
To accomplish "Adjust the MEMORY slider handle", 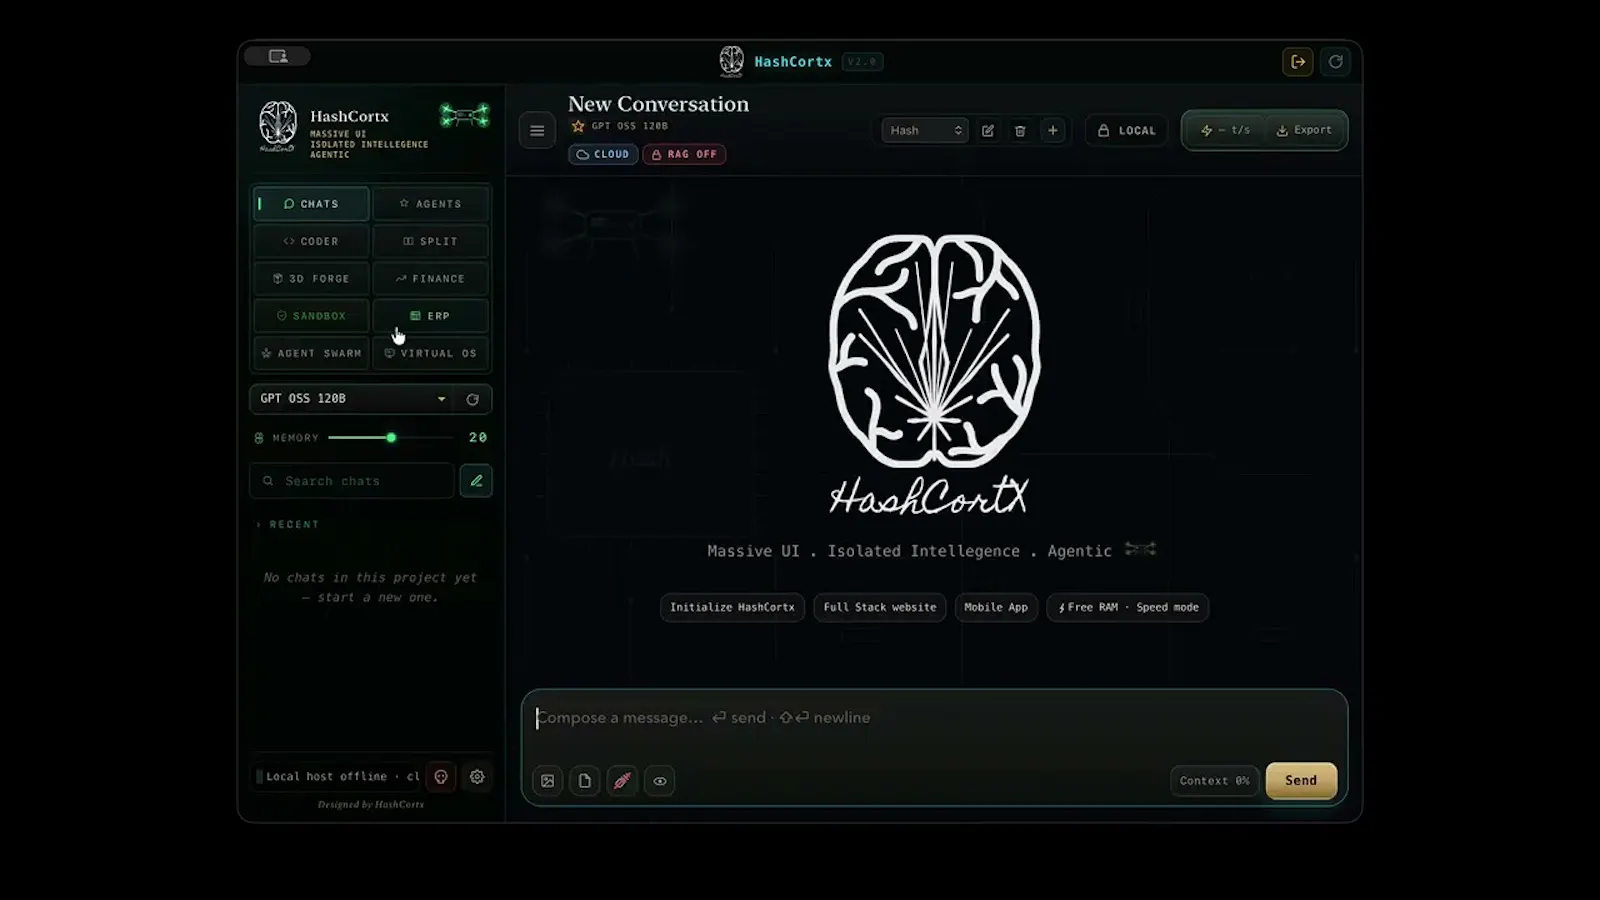I will click(391, 437).
